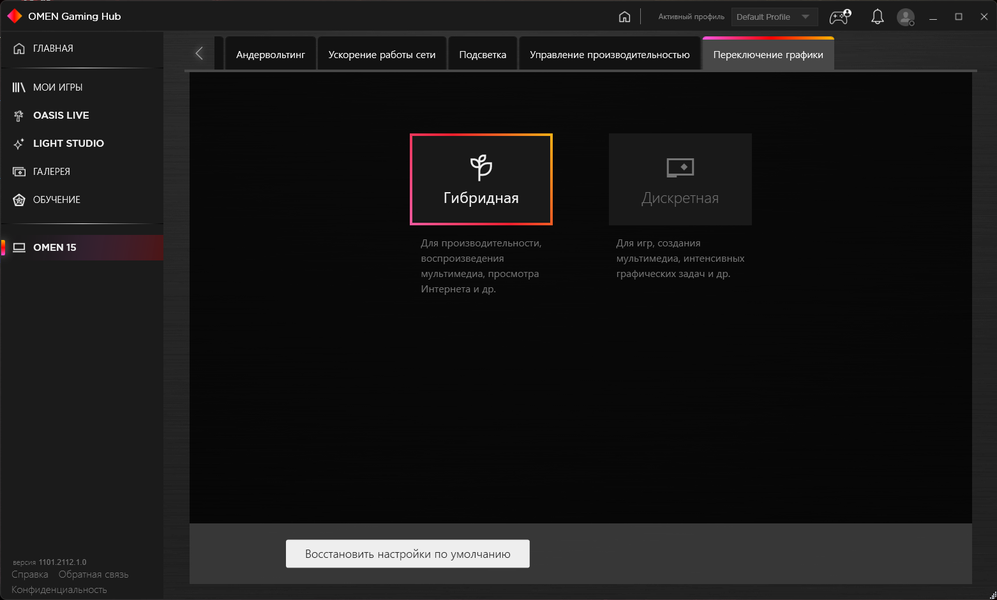This screenshot has height=600, width=997.
Task: Open МОИ ИГРЫ section
Action: [x=81, y=87]
